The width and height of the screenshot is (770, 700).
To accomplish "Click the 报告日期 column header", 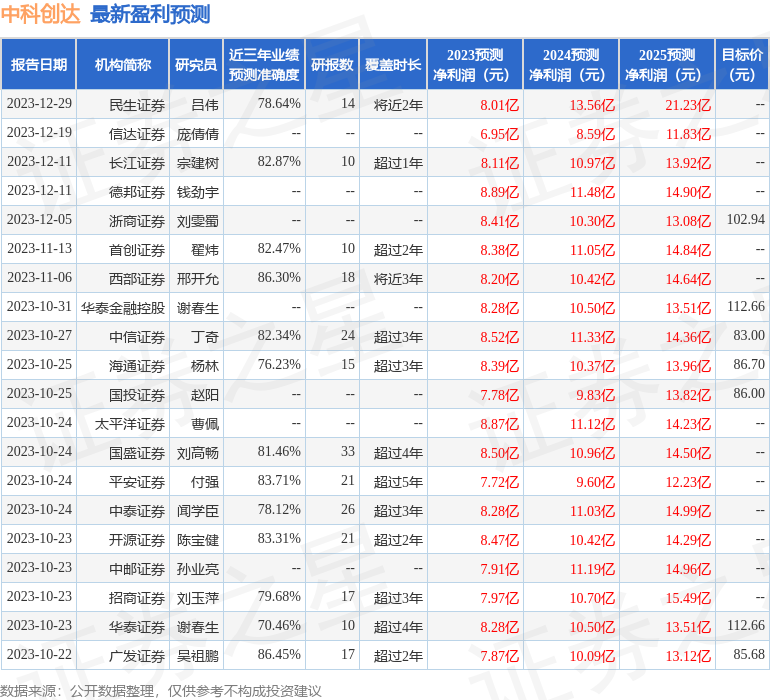I will point(38,64).
